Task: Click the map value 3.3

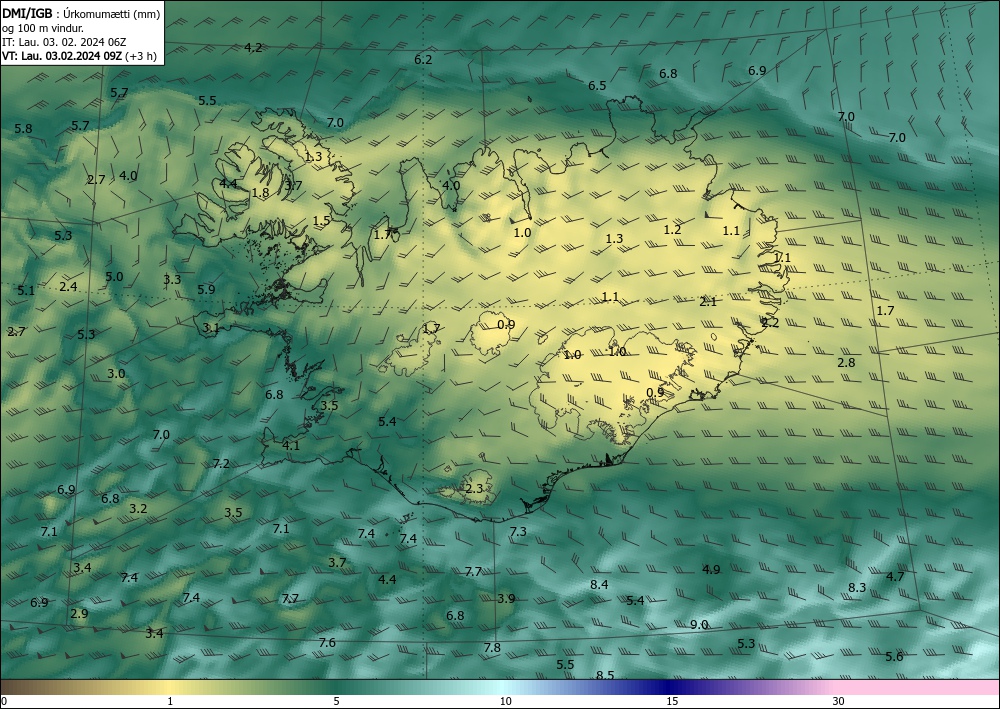Action: tap(172, 279)
